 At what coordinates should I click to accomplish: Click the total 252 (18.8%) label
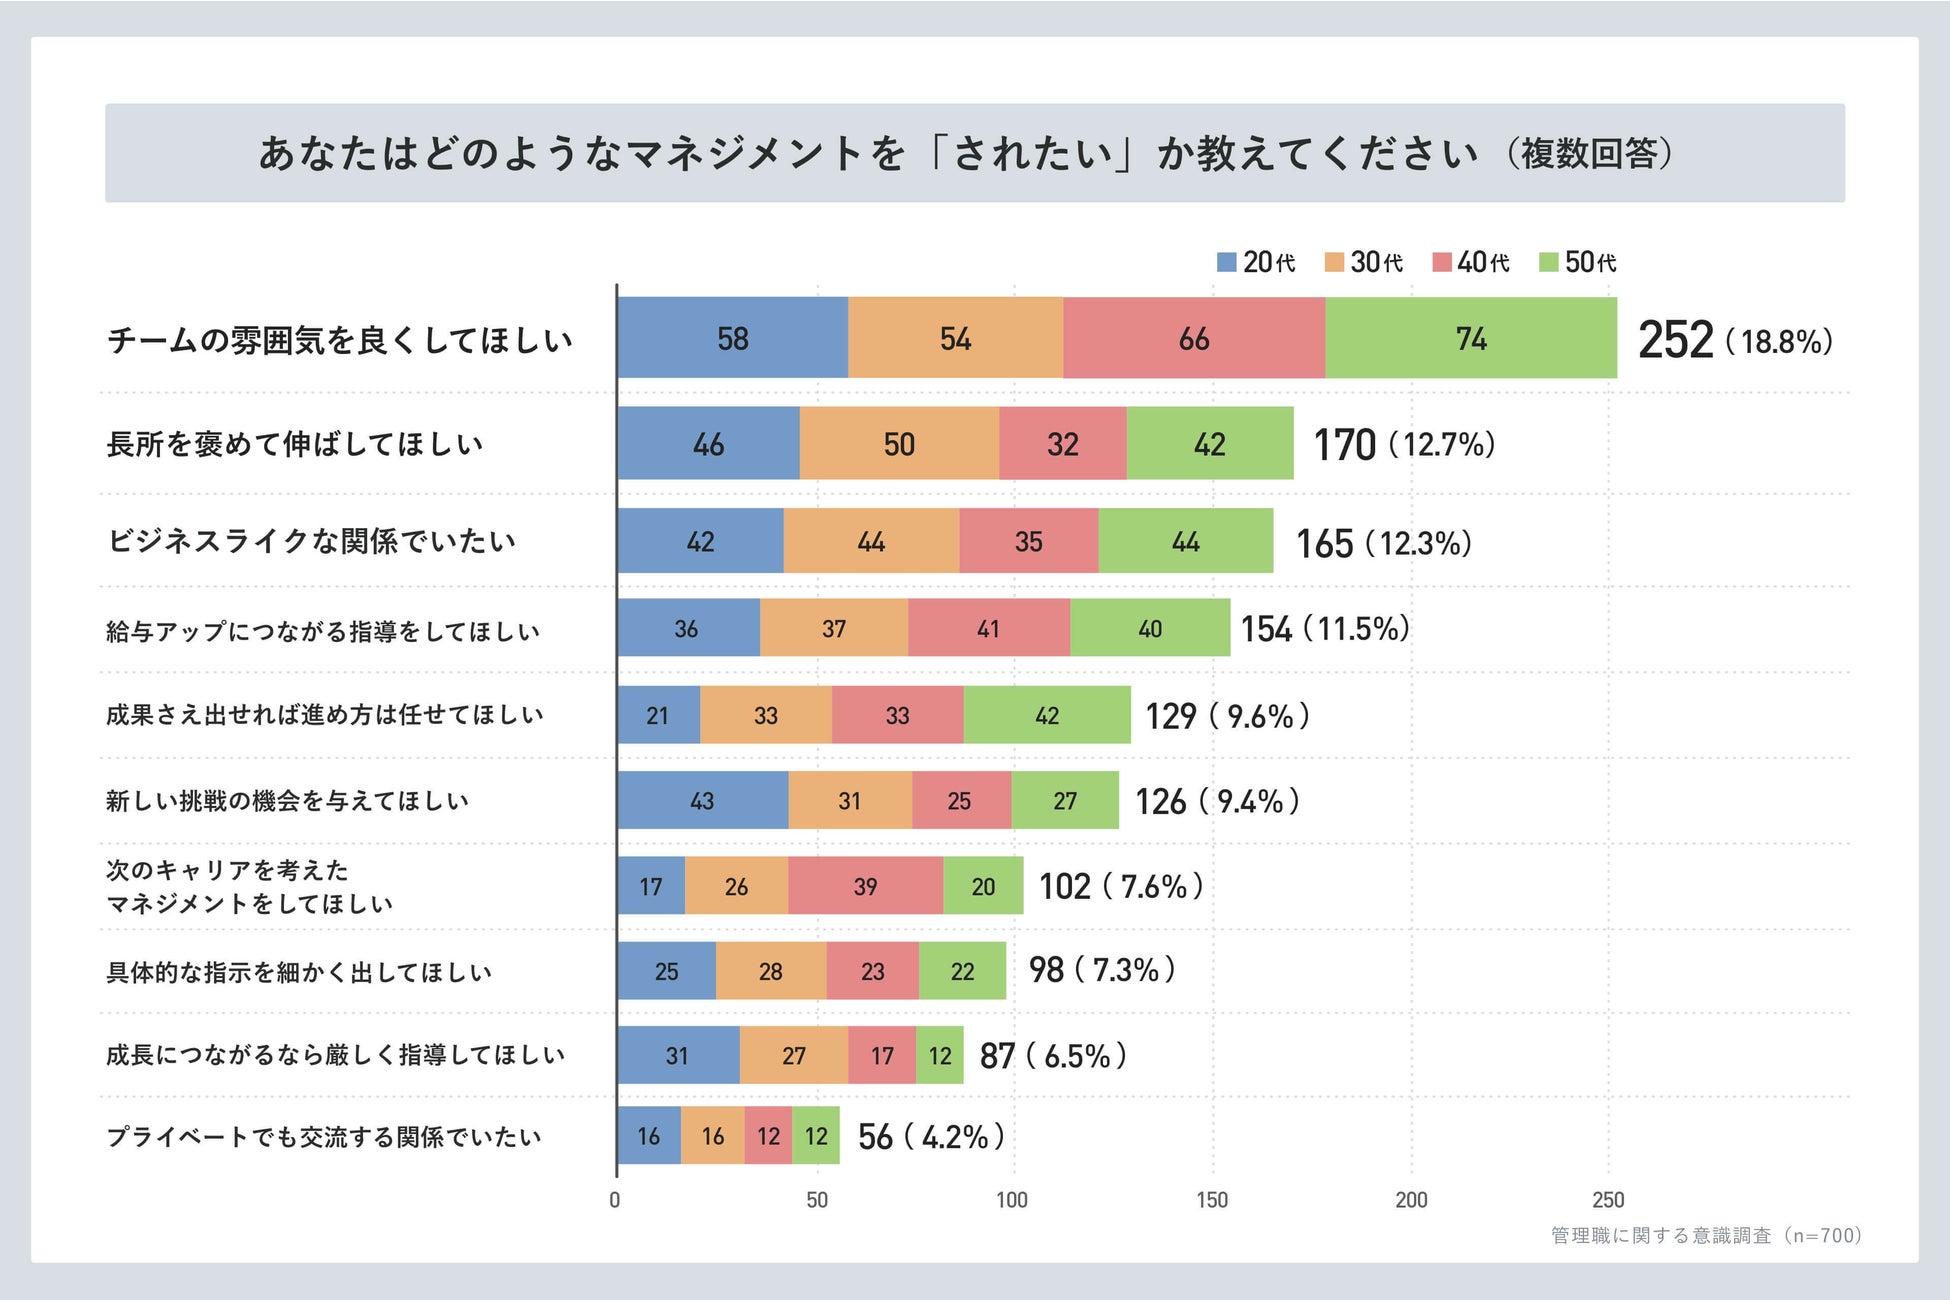click(x=1735, y=340)
